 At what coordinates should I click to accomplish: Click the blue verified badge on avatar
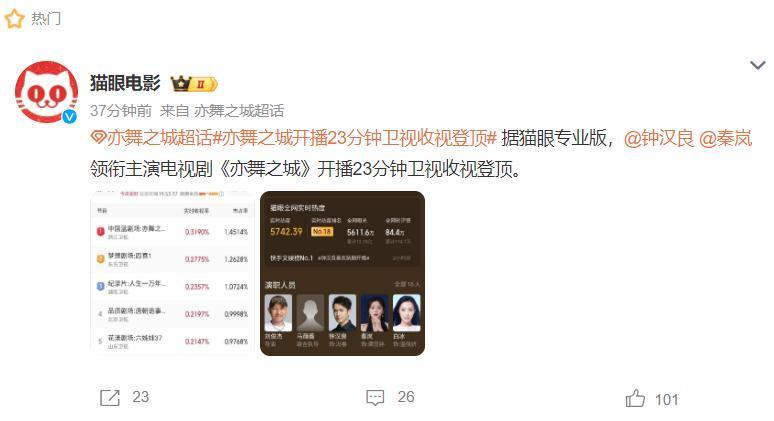(x=70, y=116)
